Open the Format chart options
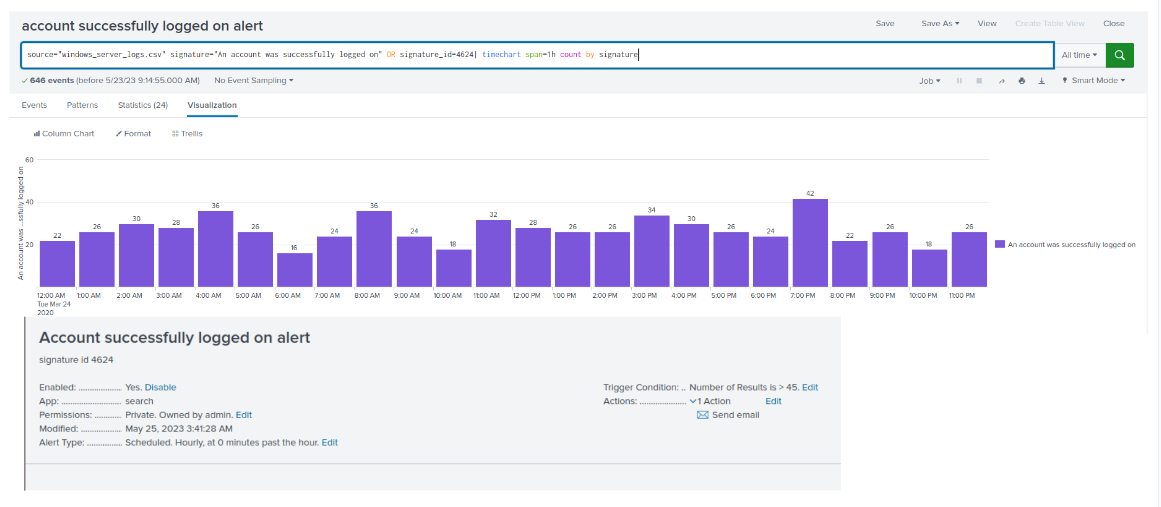Viewport: 1161px width, 507px height. pos(133,134)
